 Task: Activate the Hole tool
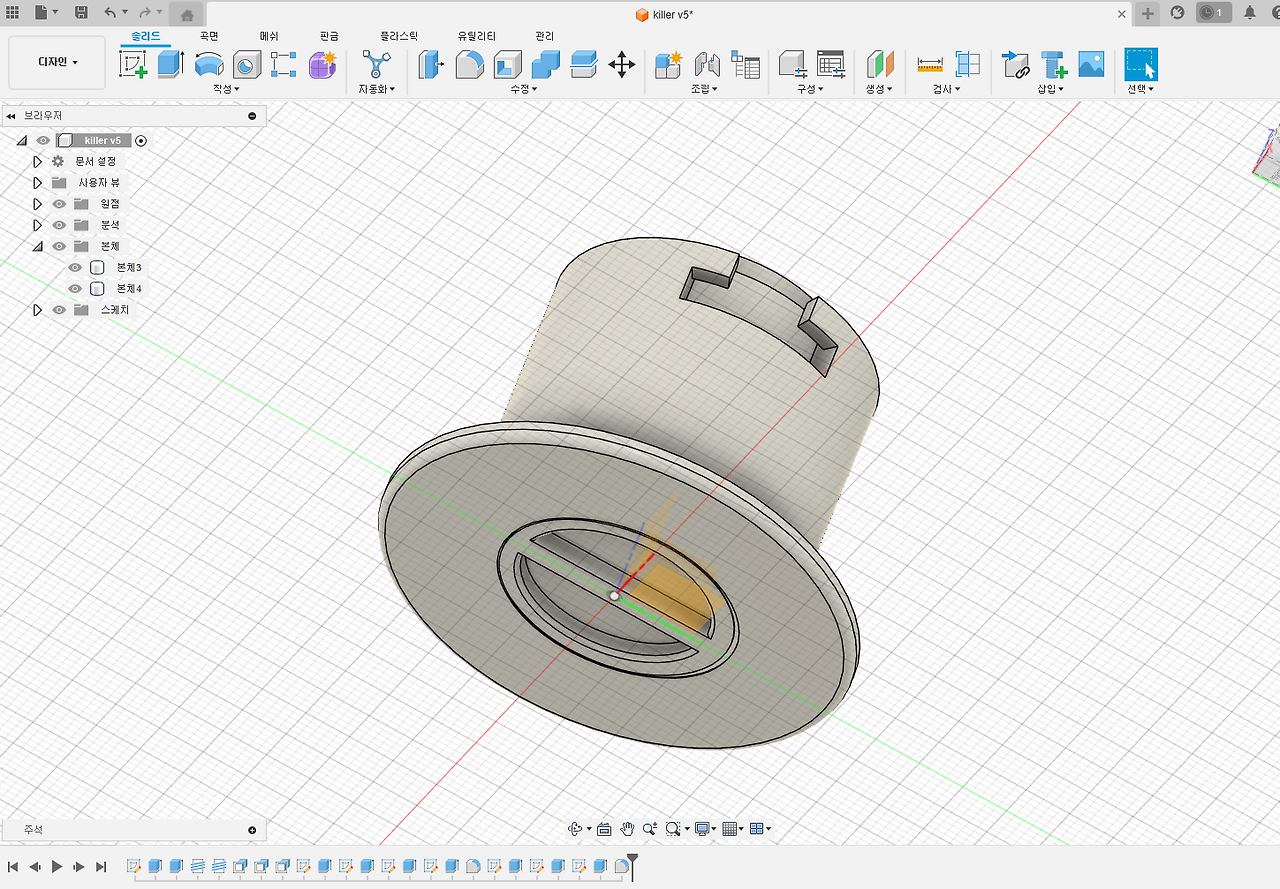pyautogui.click(x=246, y=65)
